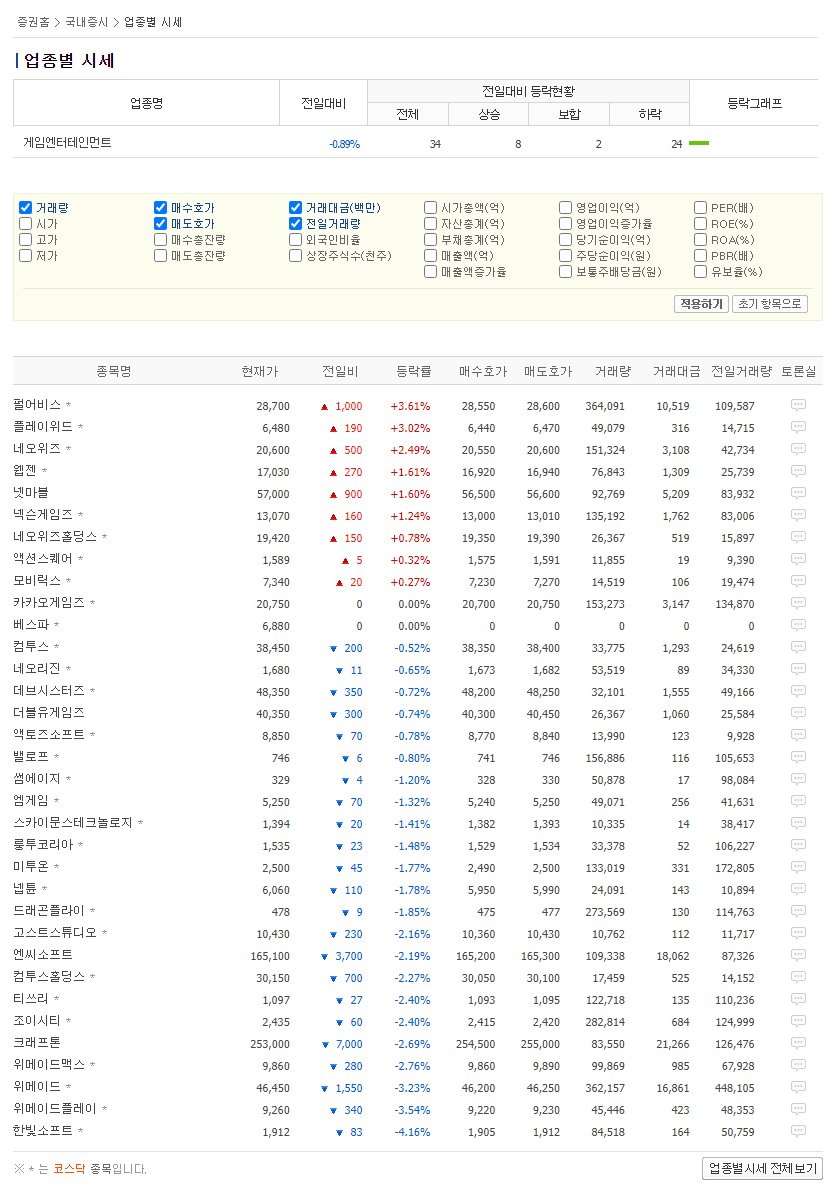Open discussion room icon for 데브시스터즈
This screenshot has width=838, height=1189.
(798, 691)
